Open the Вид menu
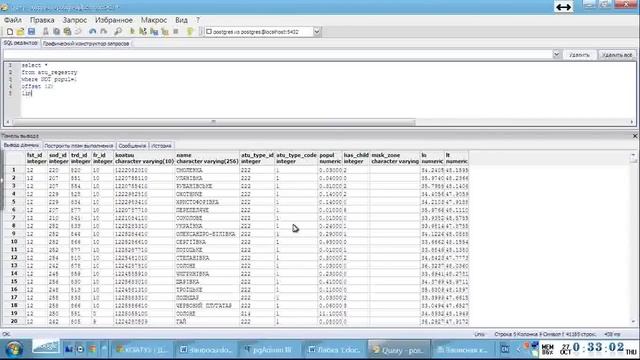The height and width of the screenshot is (360, 640). tap(181, 20)
